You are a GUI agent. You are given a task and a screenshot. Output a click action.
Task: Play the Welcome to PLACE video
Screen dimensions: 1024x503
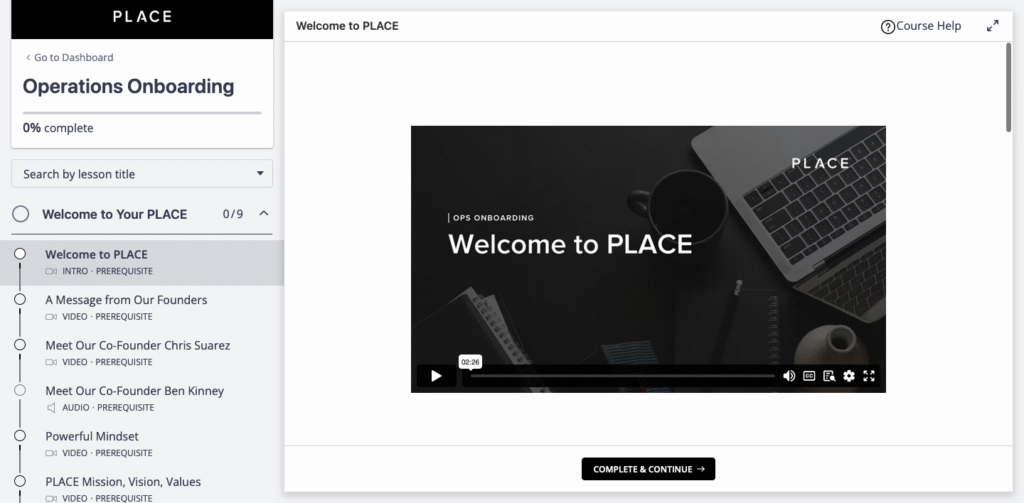[x=436, y=376]
